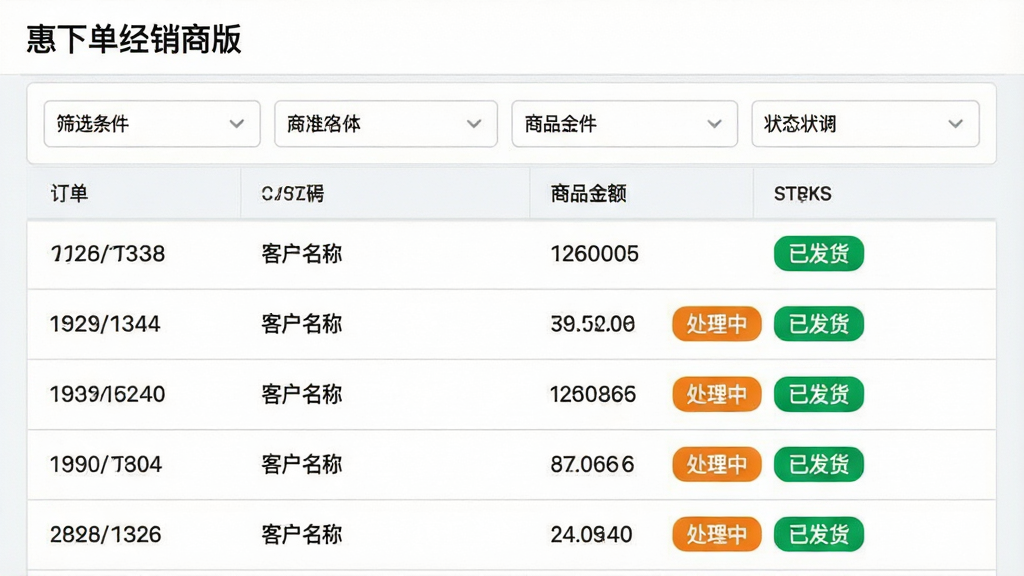The height and width of the screenshot is (576, 1024).
Task: Click 处理中 badge in the 1929/1344 row
Action: (x=717, y=324)
